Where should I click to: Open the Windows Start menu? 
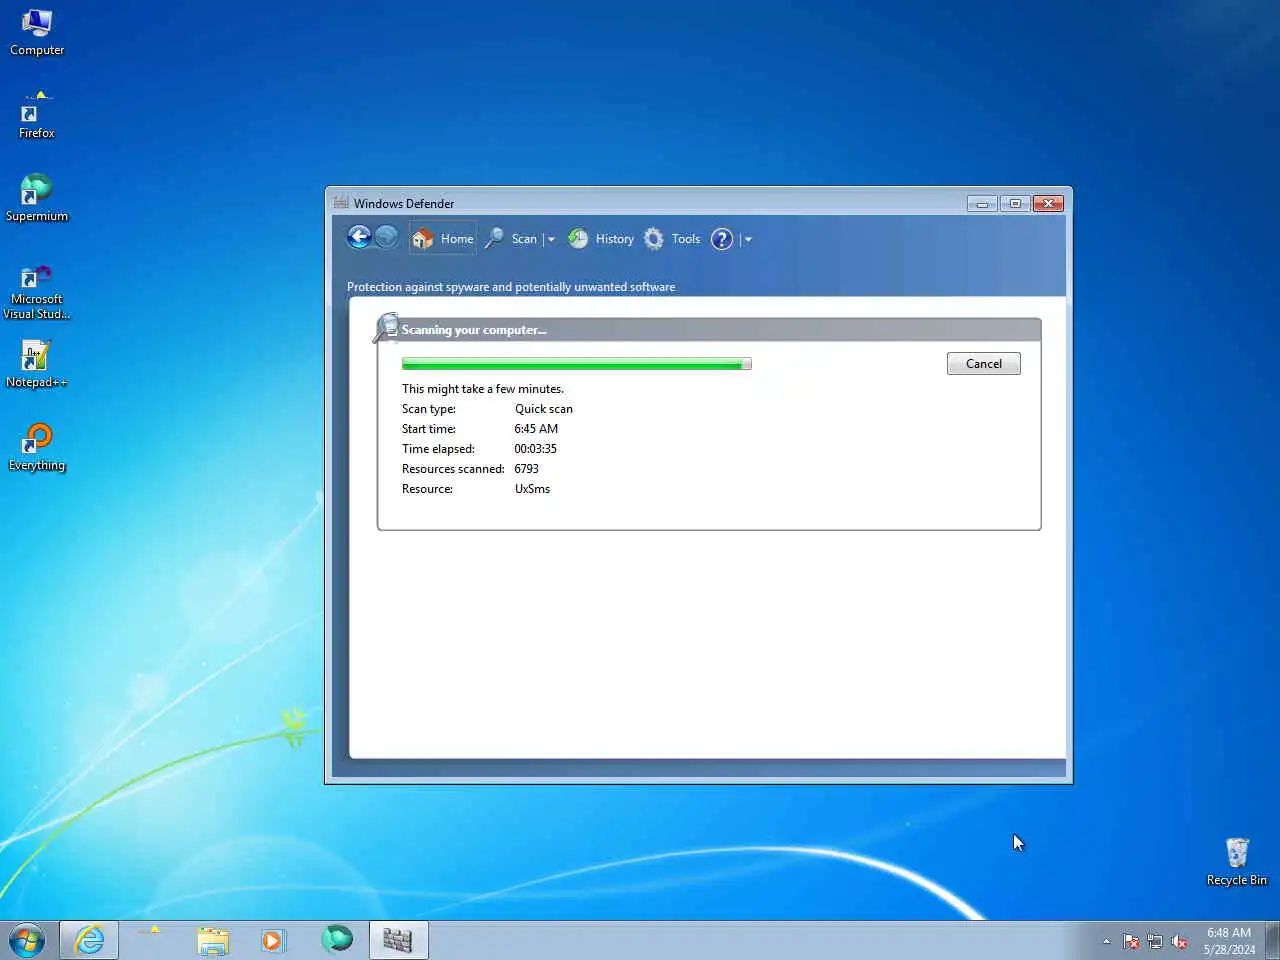coord(27,940)
